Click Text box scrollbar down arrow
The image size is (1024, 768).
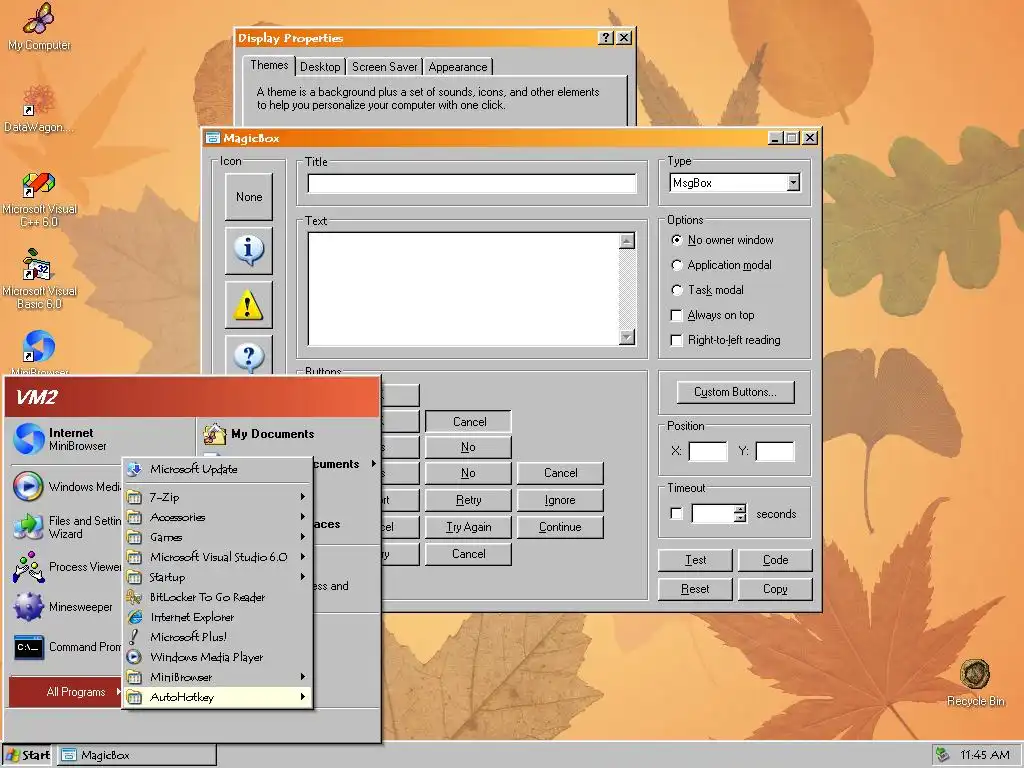coord(627,337)
